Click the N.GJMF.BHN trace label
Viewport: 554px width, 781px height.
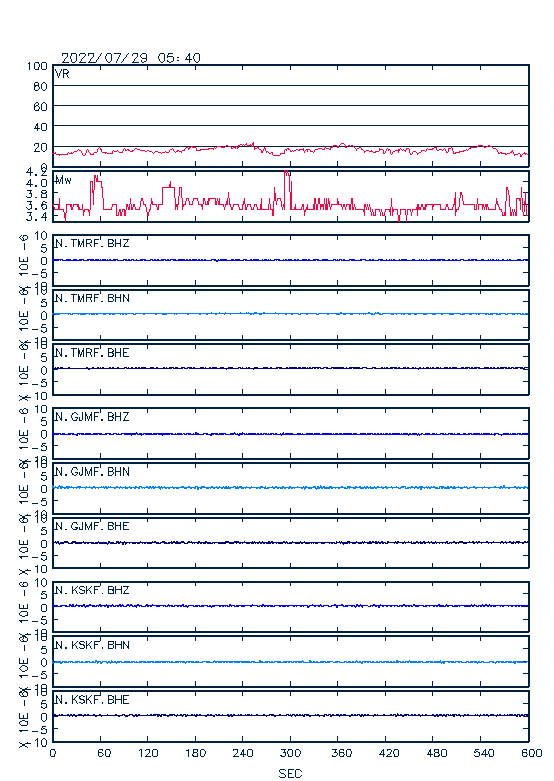[92, 471]
